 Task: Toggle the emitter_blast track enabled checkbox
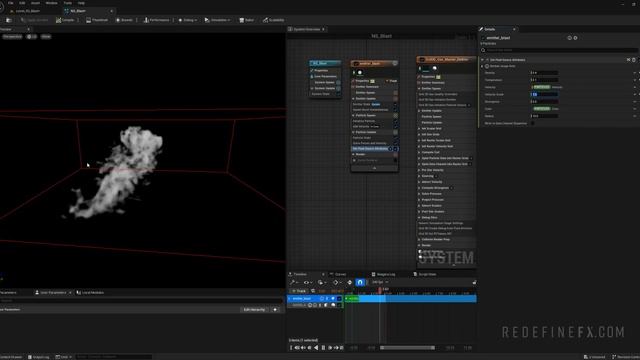(339, 299)
